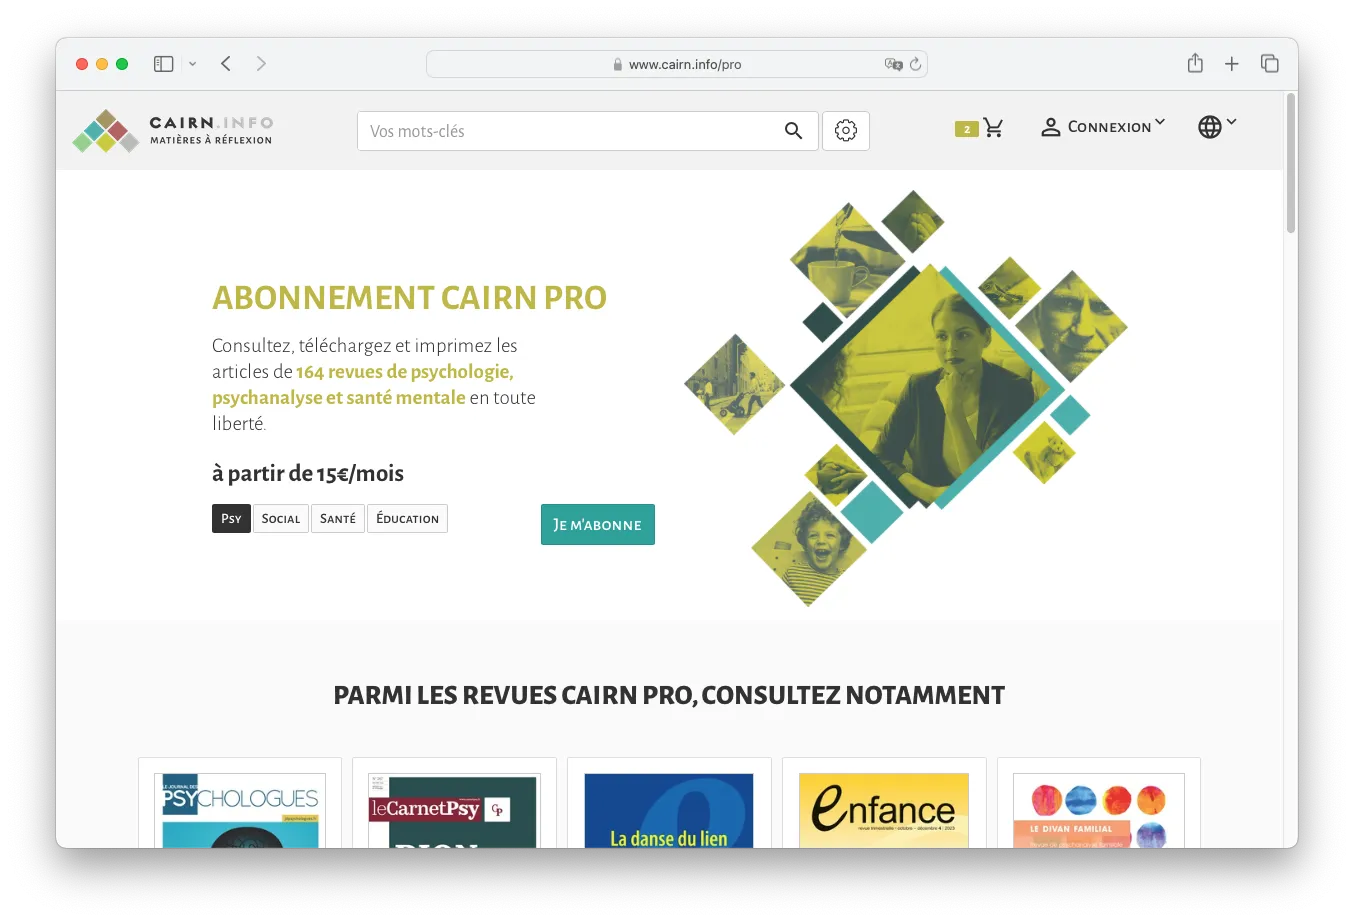The image size is (1354, 922).
Task: Open the language globe dropdown
Action: tap(1217, 127)
